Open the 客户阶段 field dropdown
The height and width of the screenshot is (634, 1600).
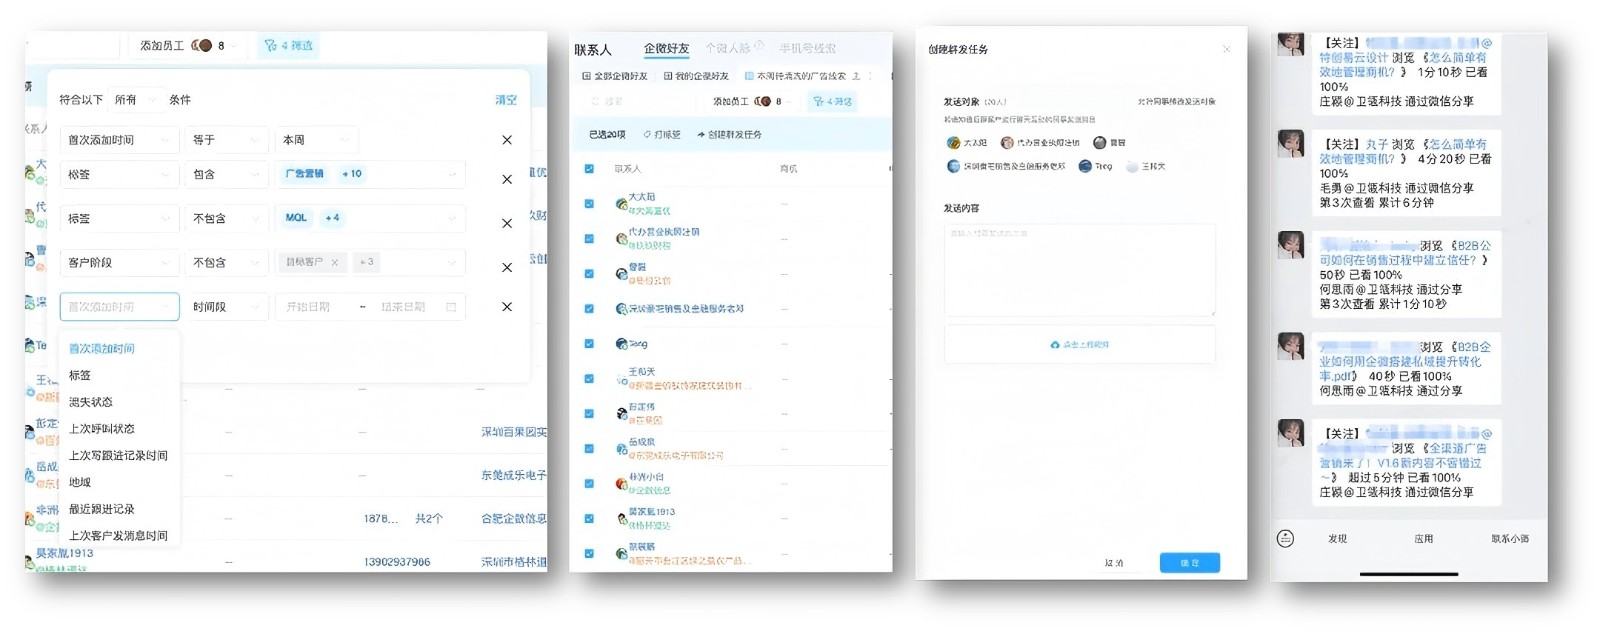tap(119, 262)
